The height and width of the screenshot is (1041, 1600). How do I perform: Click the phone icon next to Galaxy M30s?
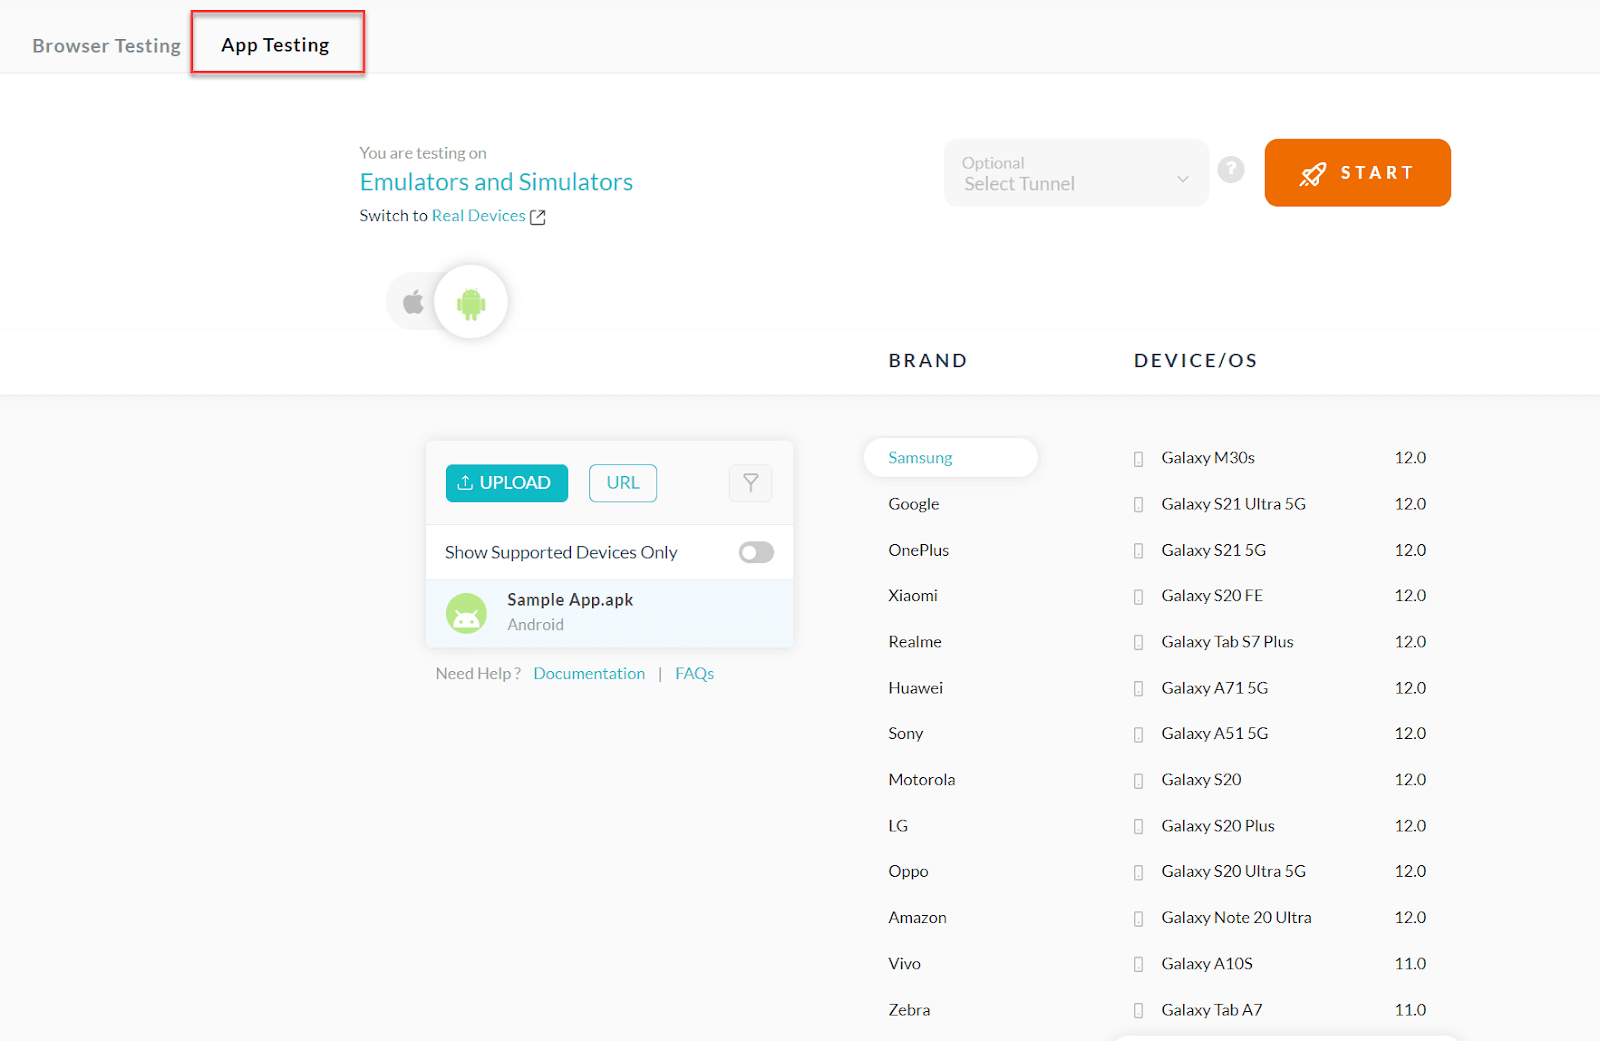pos(1138,458)
